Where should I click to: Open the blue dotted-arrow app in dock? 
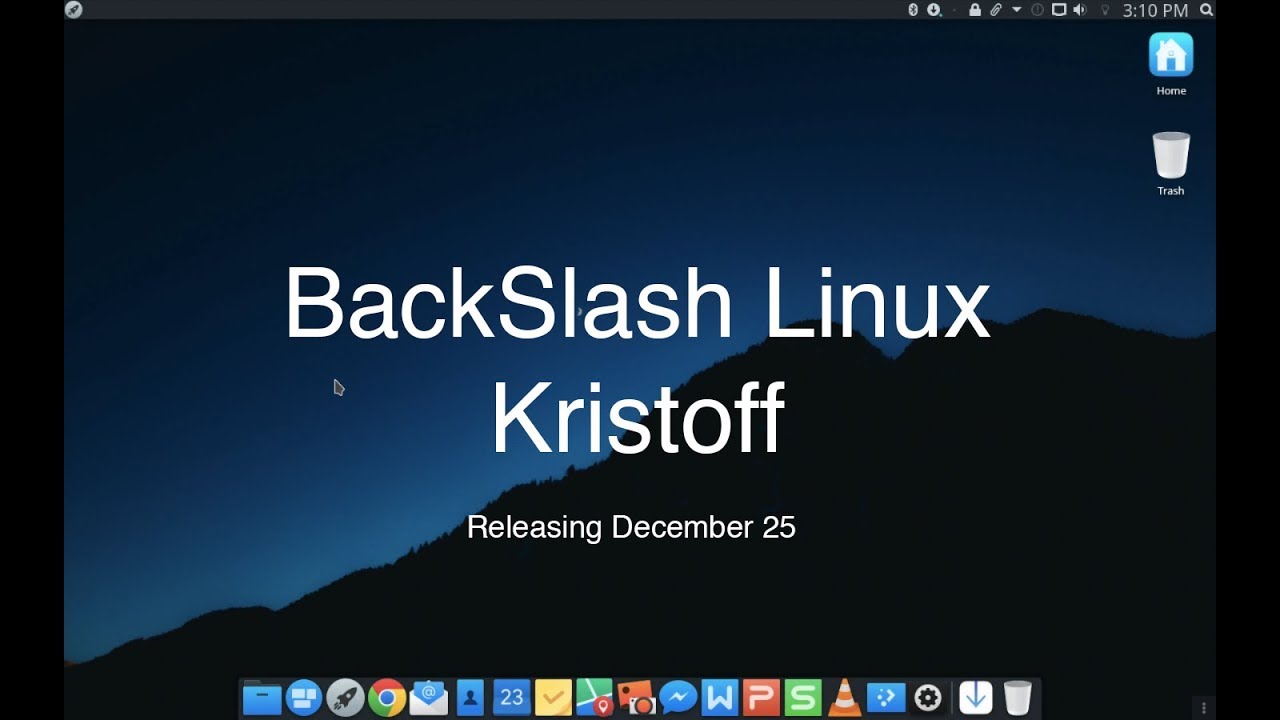click(886, 697)
